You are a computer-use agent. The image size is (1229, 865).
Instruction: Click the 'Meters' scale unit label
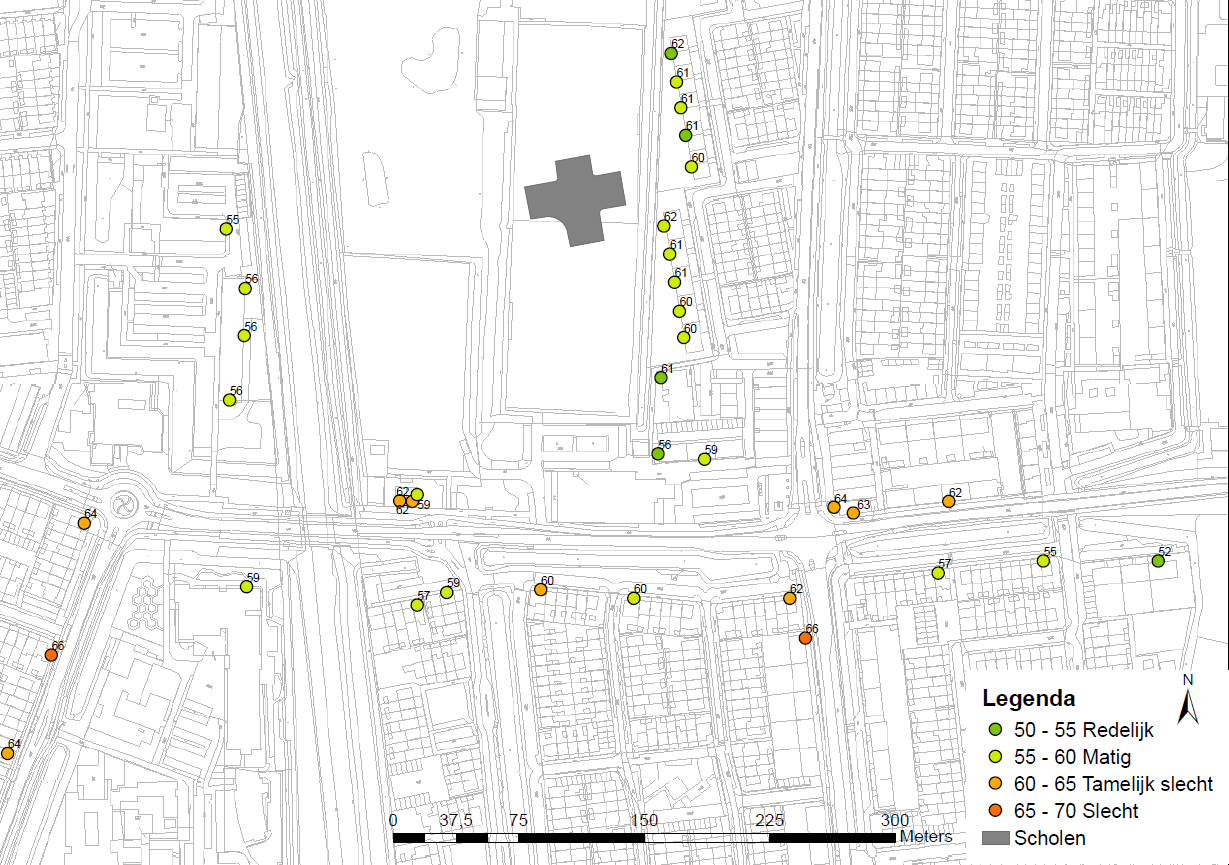tap(926, 836)
